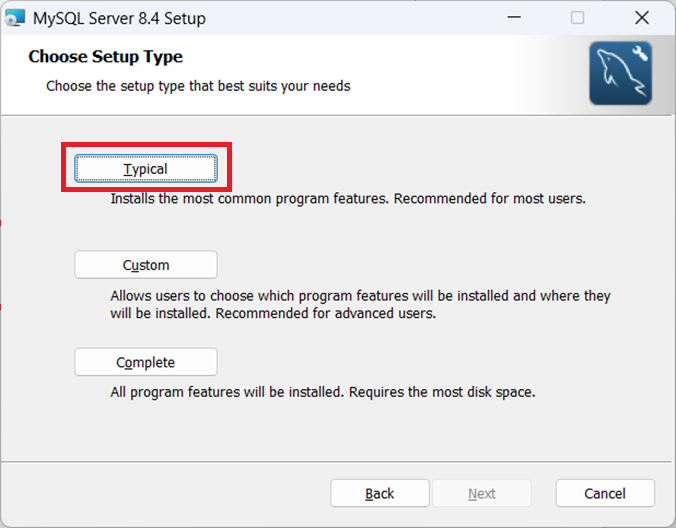This screenshot has width=676, height=528.
Task: Pick the Complete setup type
Action: [x=146, y=362]
